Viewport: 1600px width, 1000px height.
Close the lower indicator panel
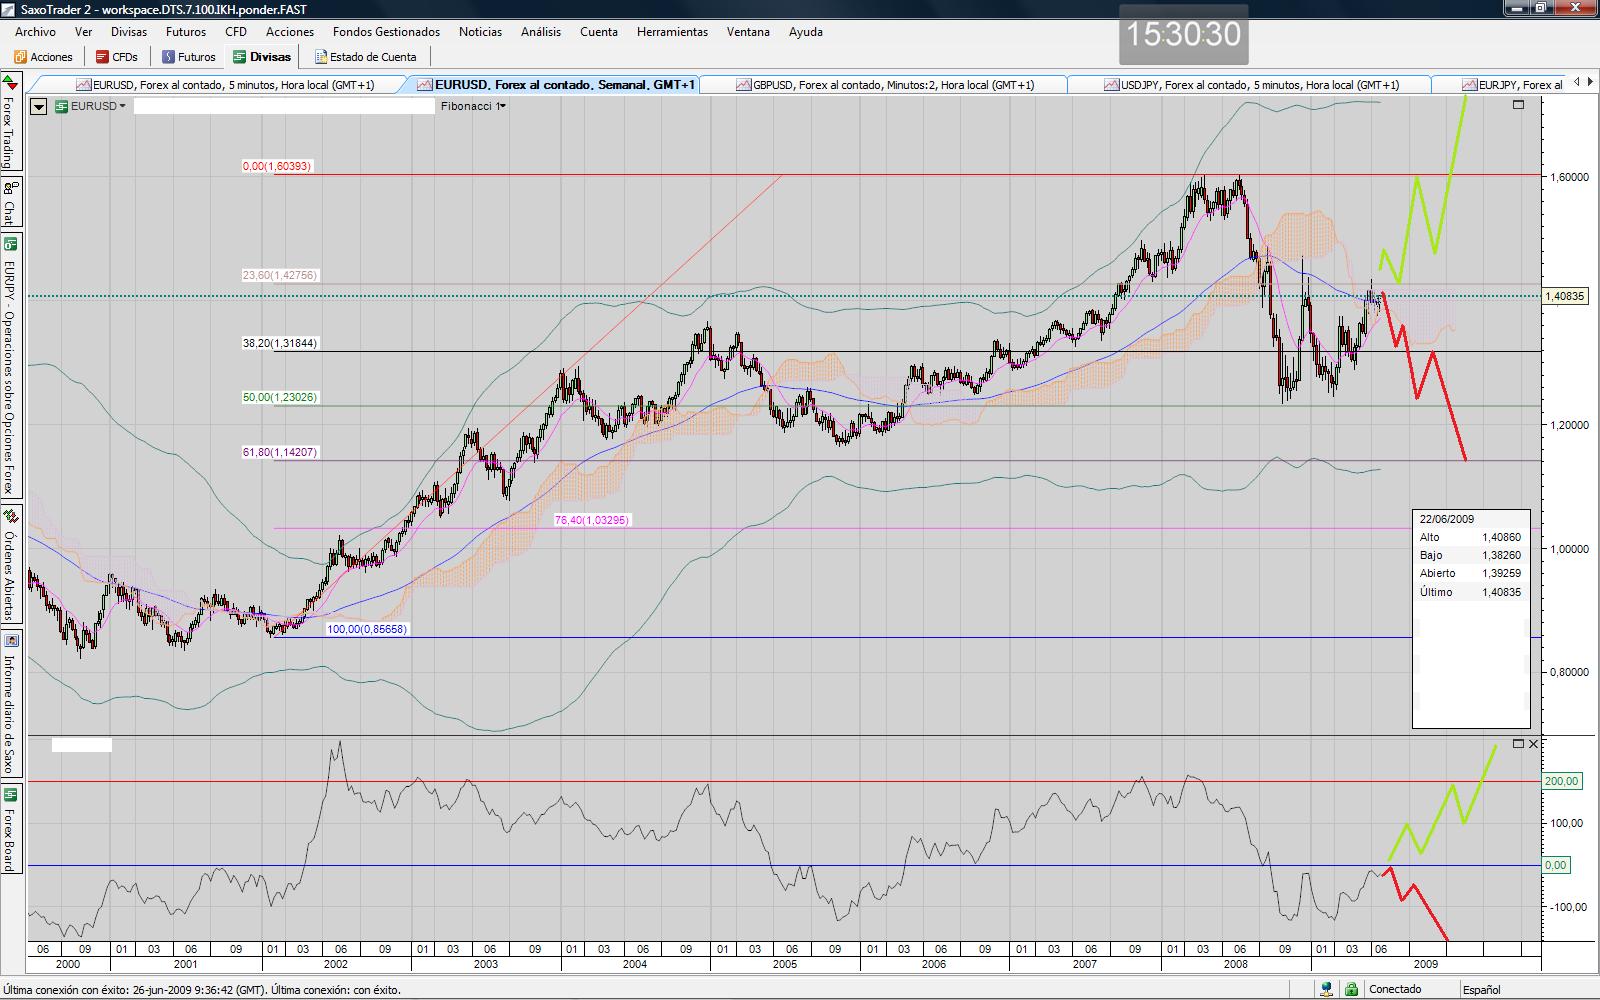(x=1533, y=744)
